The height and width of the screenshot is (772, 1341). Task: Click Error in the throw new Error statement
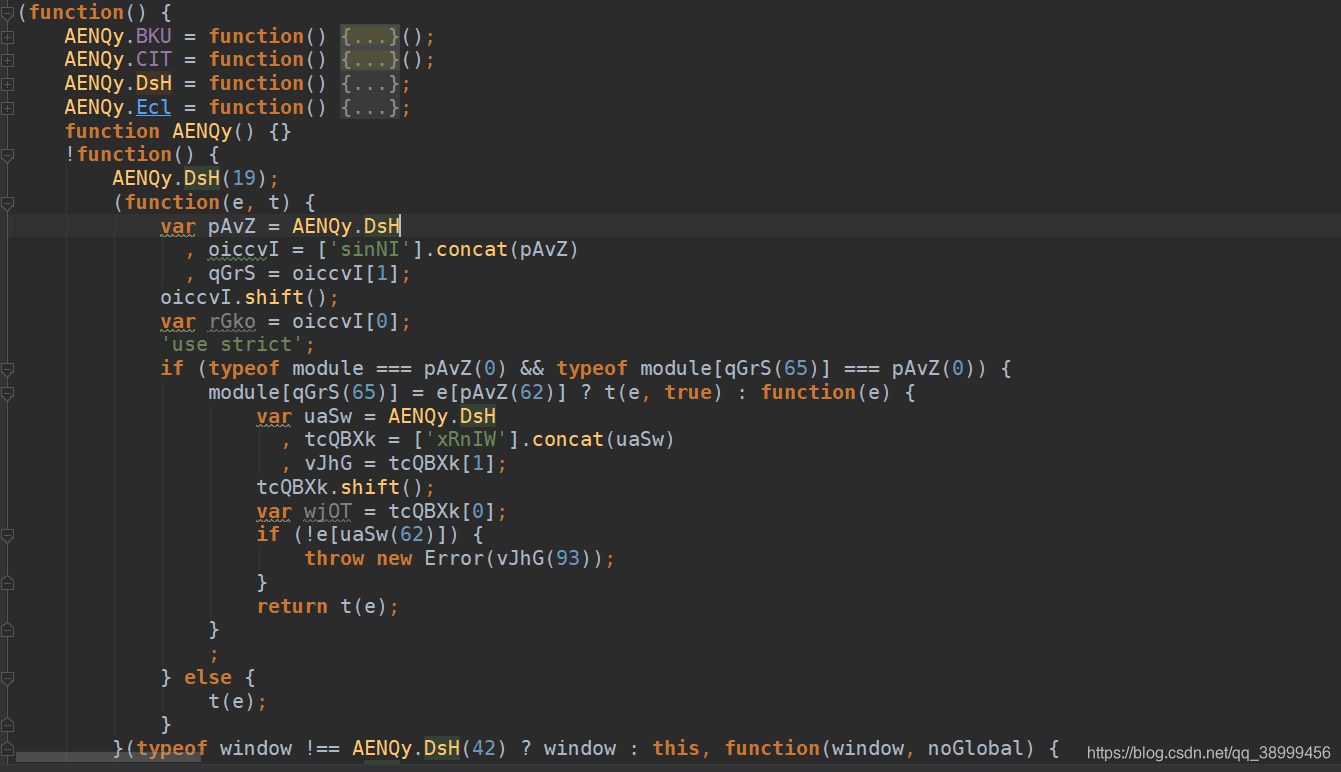pyautogui.click(x=454, y=558)
